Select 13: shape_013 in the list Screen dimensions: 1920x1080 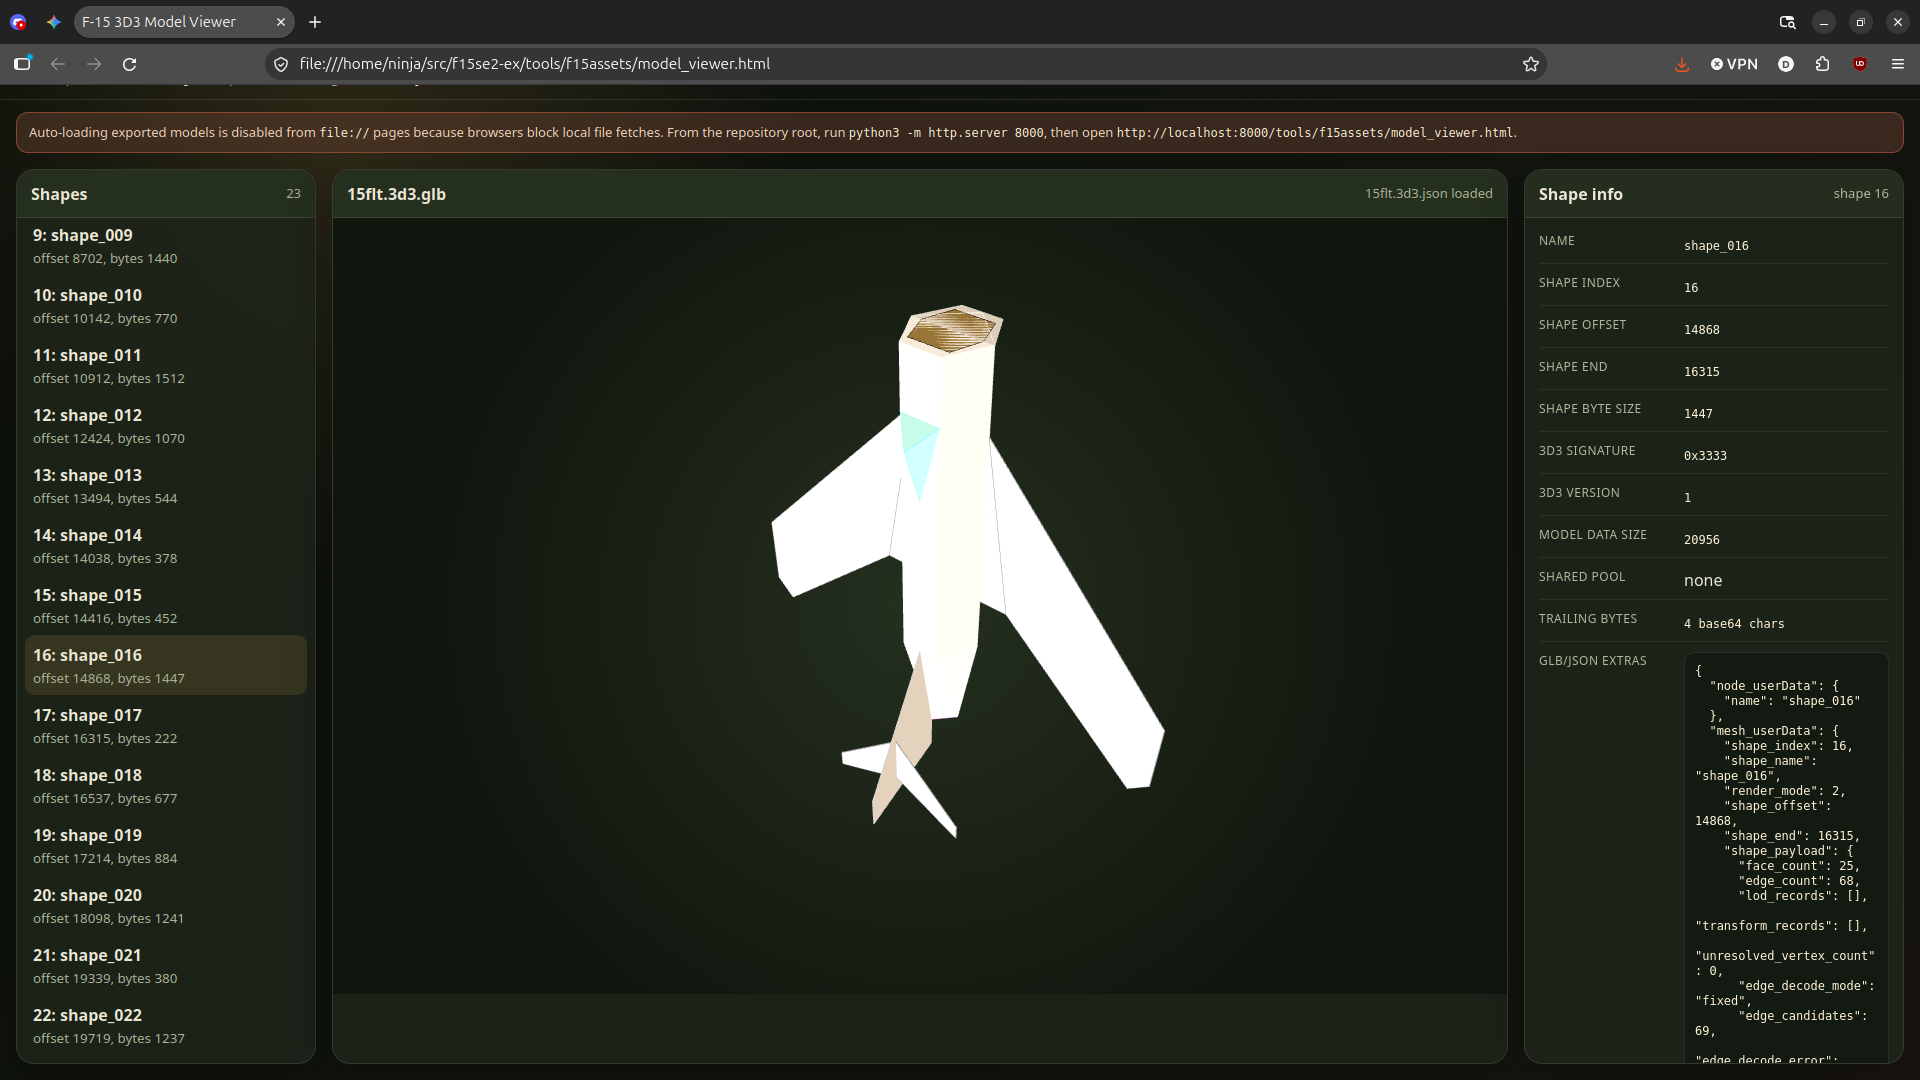pos(166,486)
